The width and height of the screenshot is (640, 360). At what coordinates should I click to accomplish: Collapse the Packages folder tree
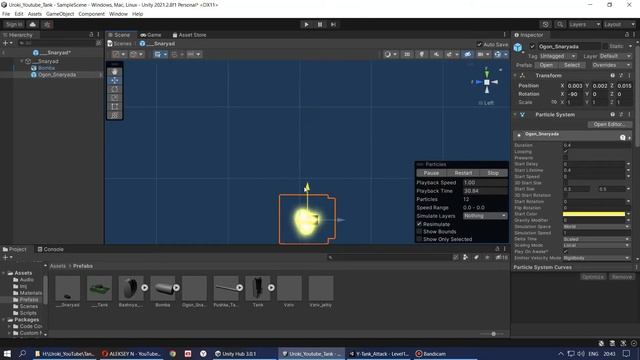4,320
